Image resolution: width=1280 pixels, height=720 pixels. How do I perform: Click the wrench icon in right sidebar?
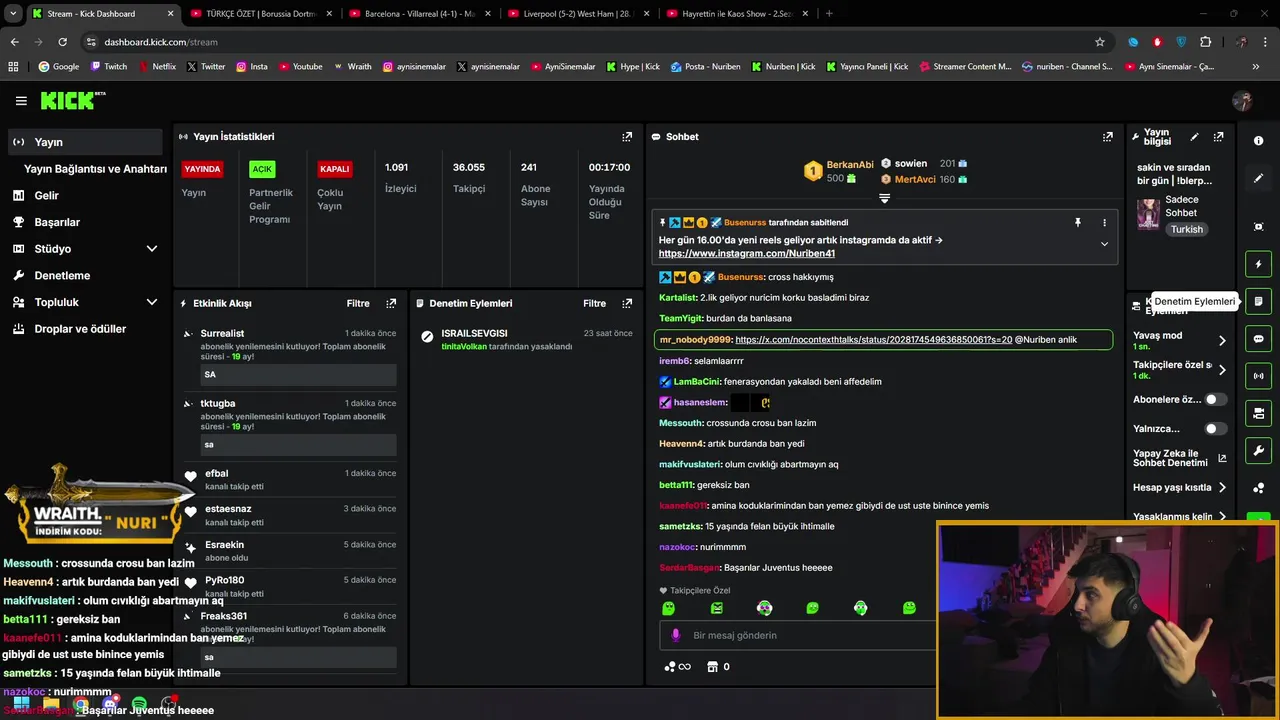(1258, 450)
